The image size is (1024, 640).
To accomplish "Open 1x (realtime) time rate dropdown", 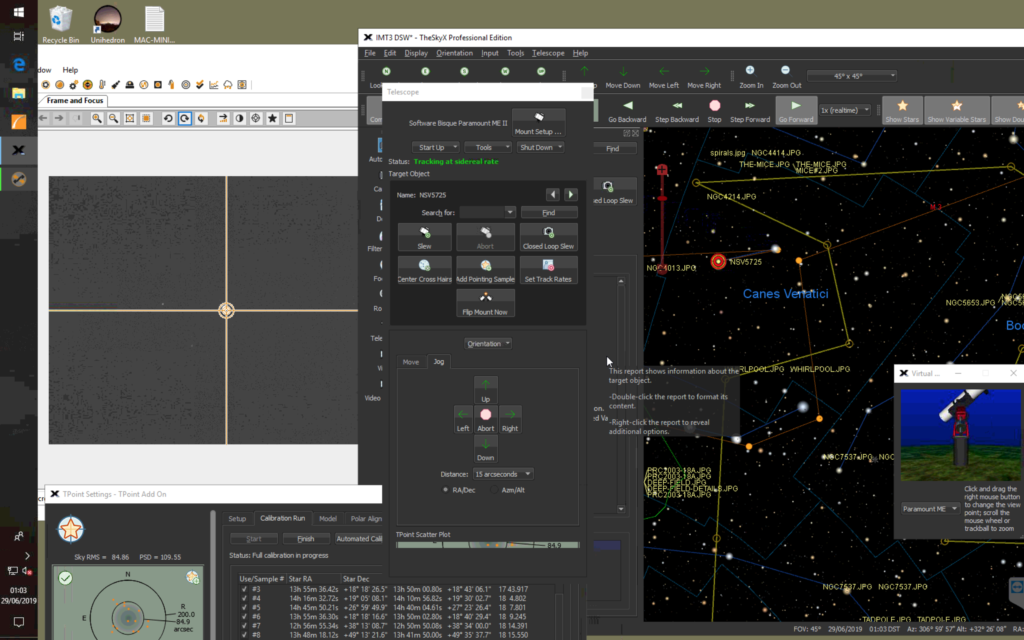I will [x=845, y=110].
